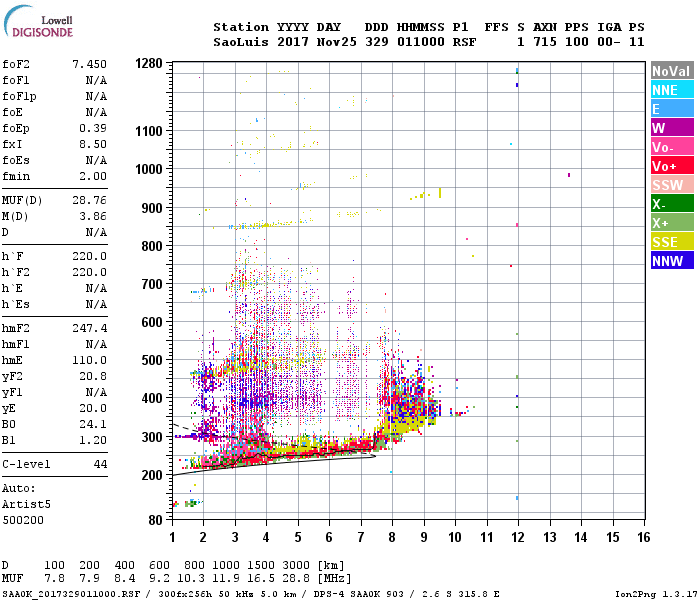Click the hmF2 value 247.4

pyautogui.click(x=89, y=328)
